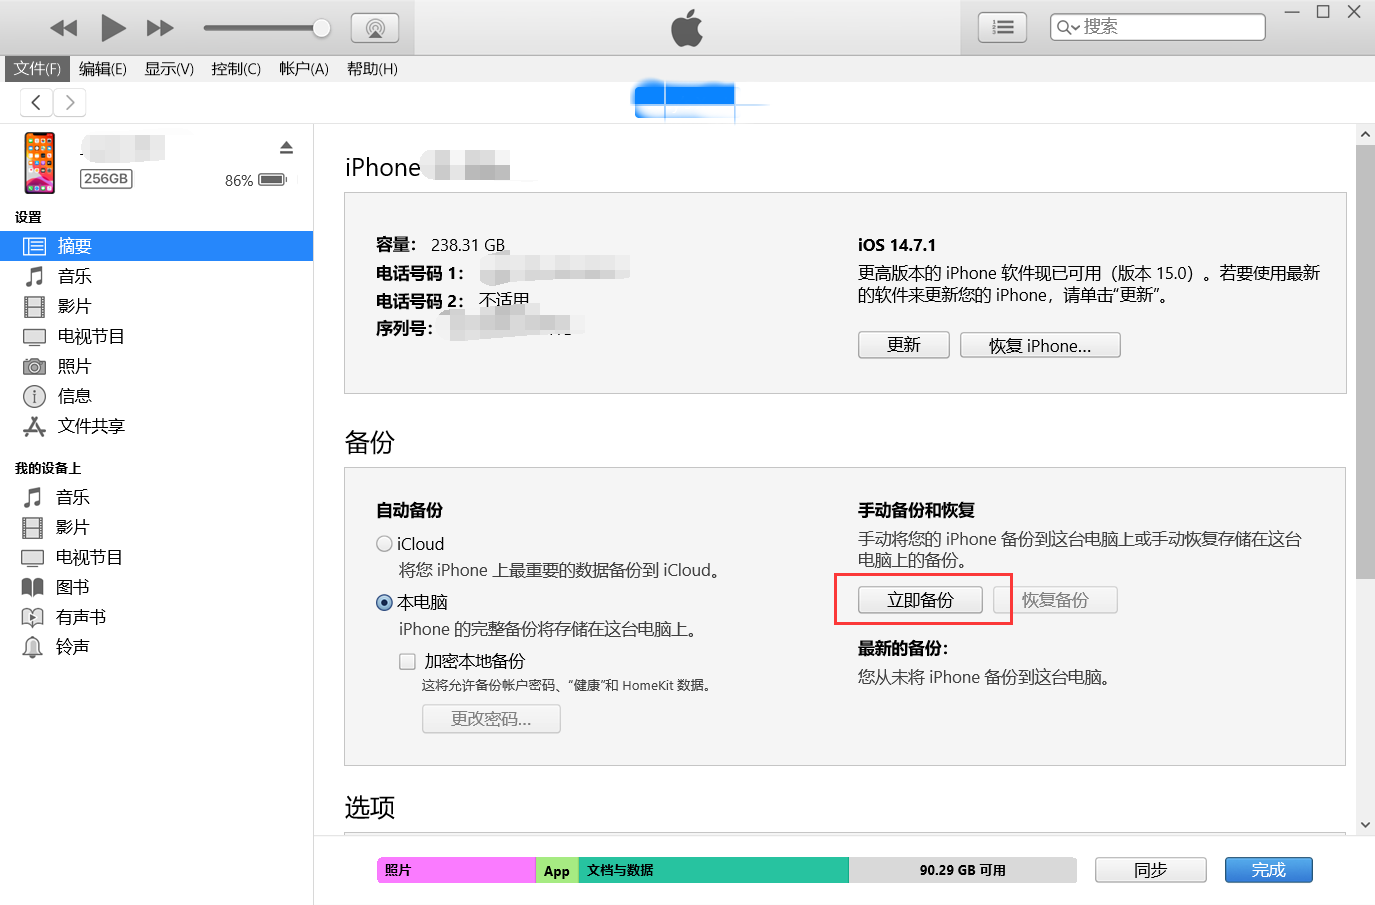Click the Apple logo at top

coord(687,28)
